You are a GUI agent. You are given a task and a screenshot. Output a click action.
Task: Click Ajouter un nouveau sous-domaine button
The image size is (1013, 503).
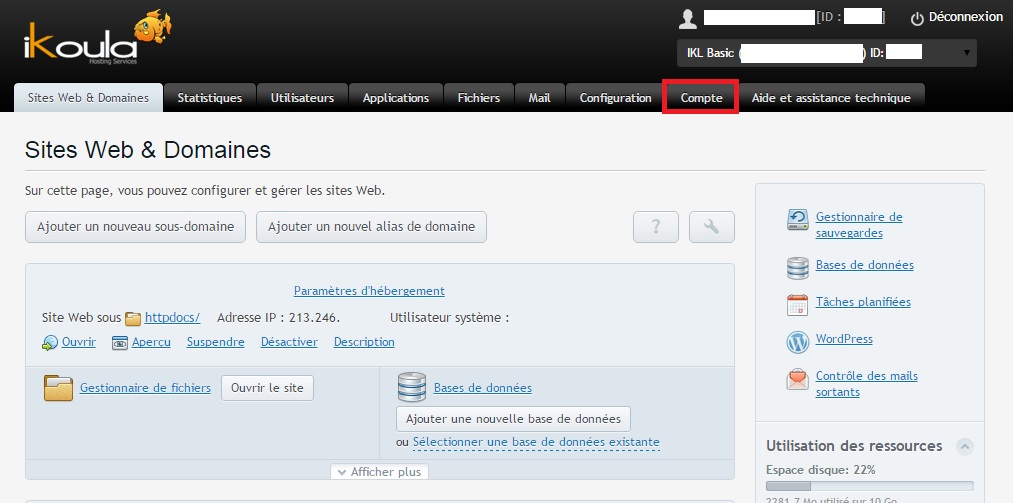[135, 227]
